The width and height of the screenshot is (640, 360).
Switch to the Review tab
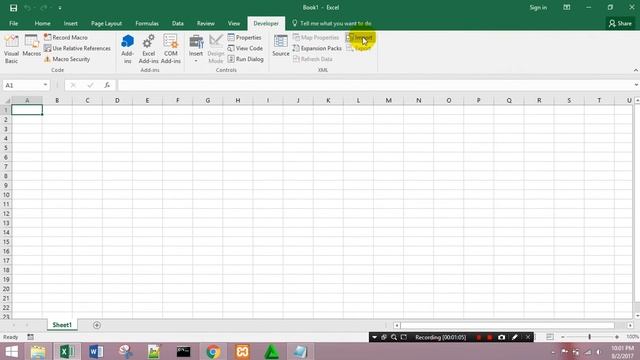206,23
